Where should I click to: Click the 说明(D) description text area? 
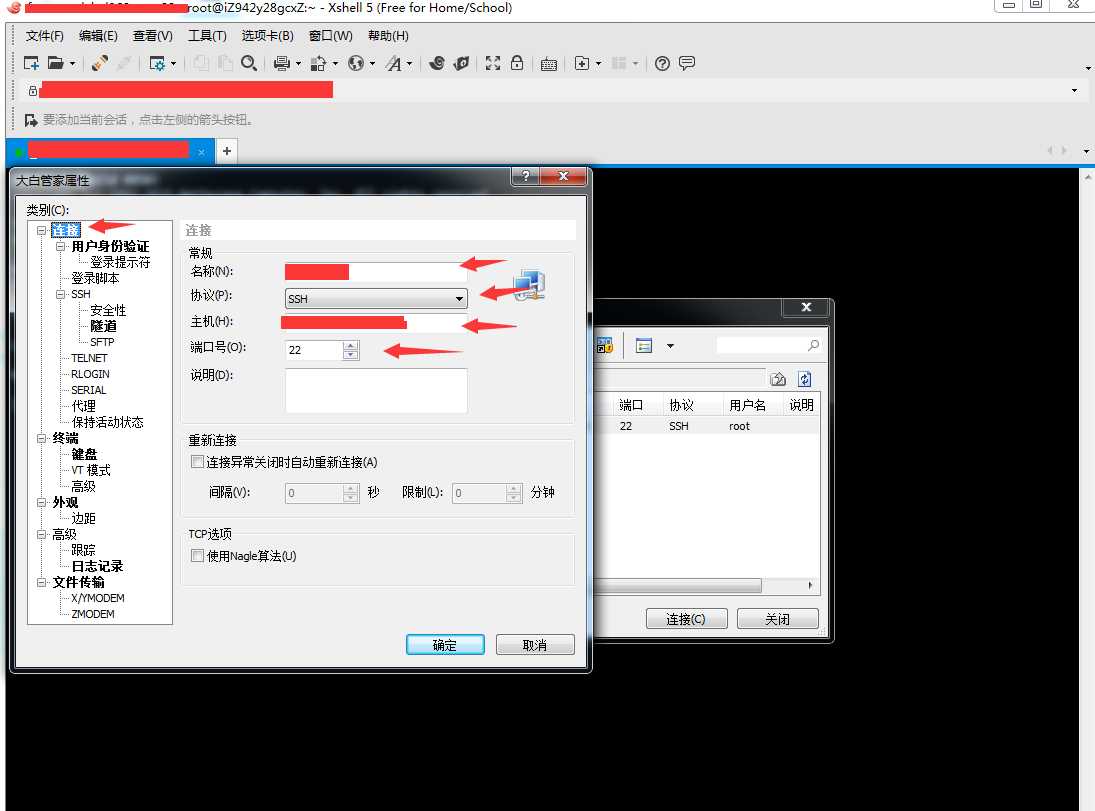376,390
